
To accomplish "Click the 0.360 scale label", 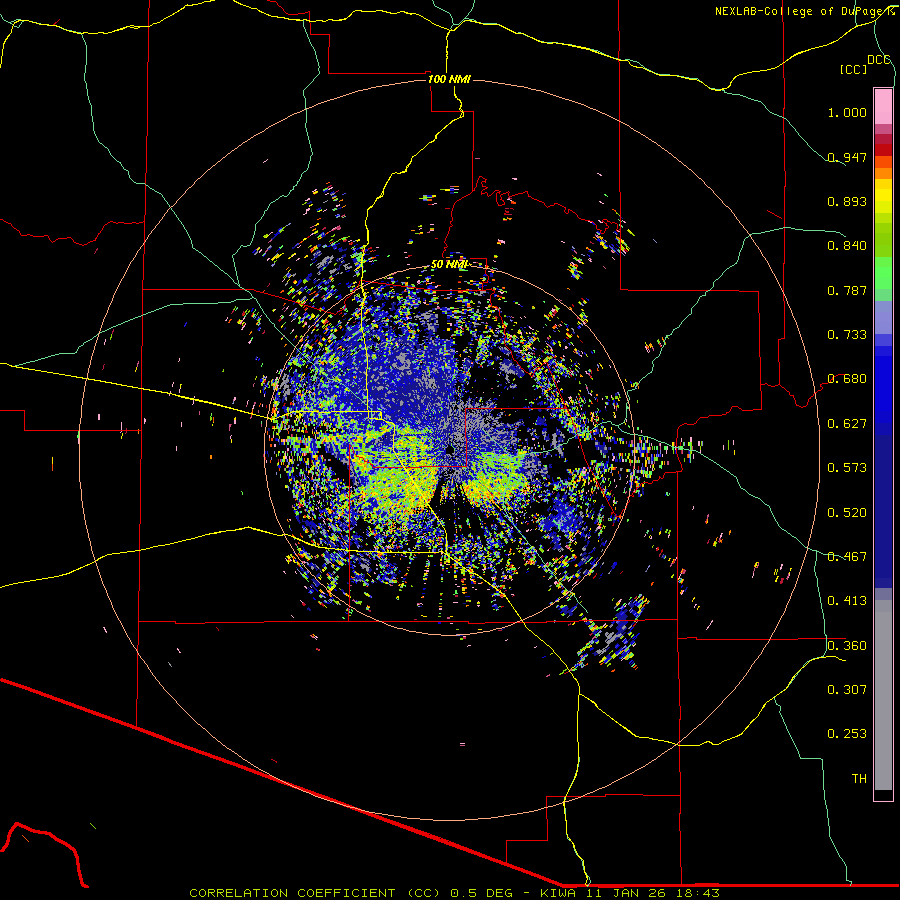I will [847, 646].
